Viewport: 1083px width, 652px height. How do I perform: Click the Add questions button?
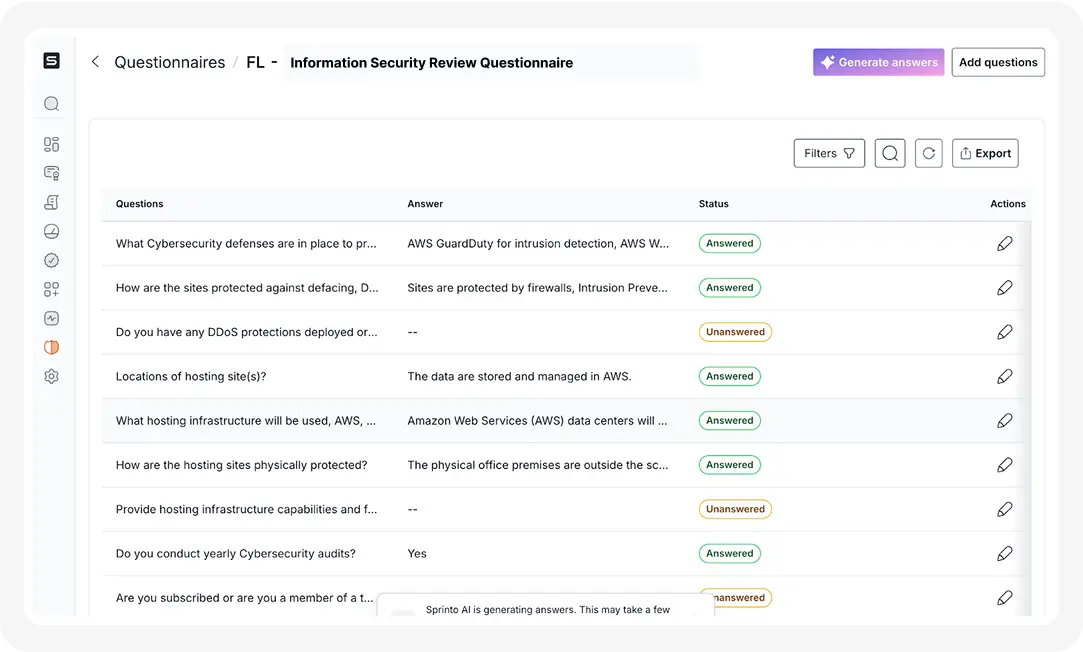997,62
